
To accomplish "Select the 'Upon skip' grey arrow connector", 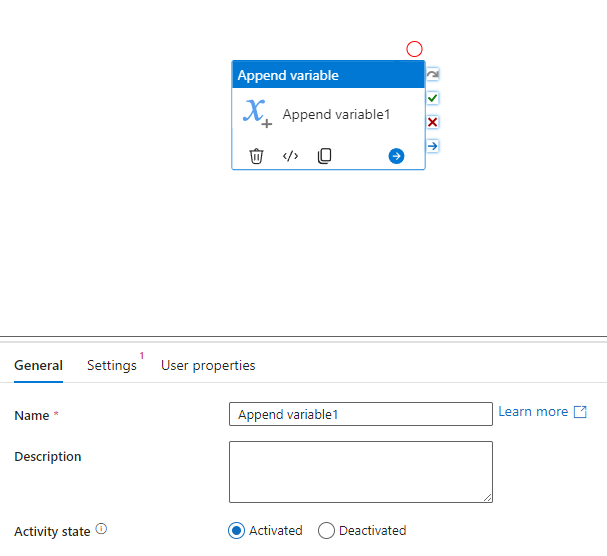I will (432, 74).
